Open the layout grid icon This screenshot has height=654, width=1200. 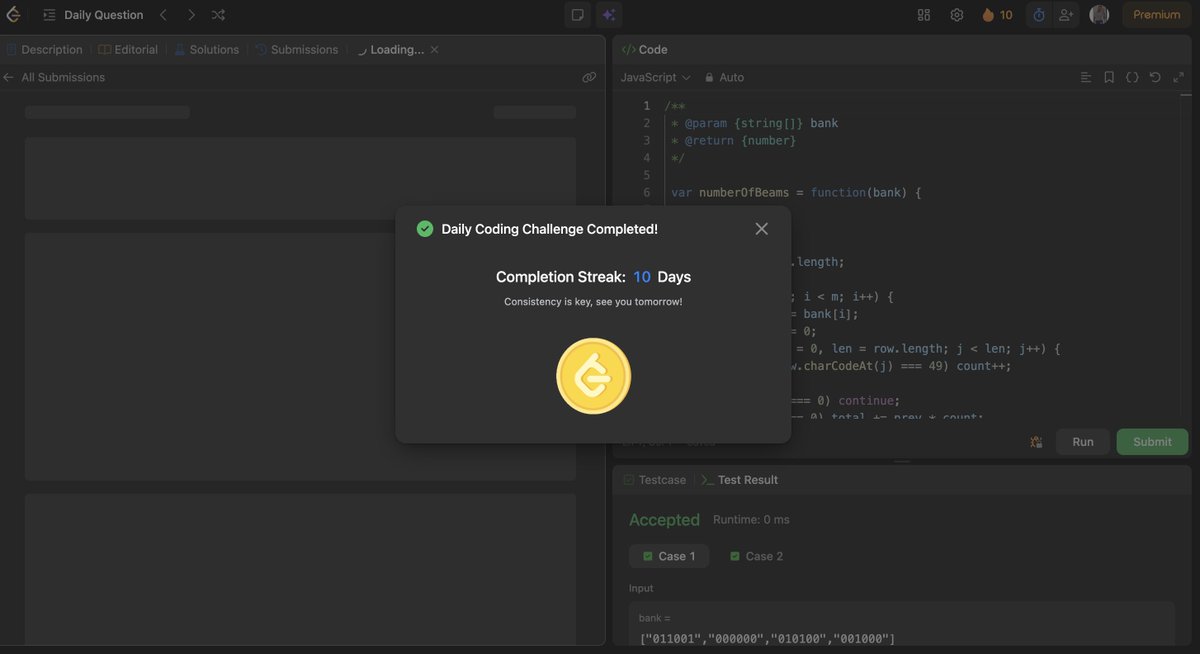[x=924, y=15]
